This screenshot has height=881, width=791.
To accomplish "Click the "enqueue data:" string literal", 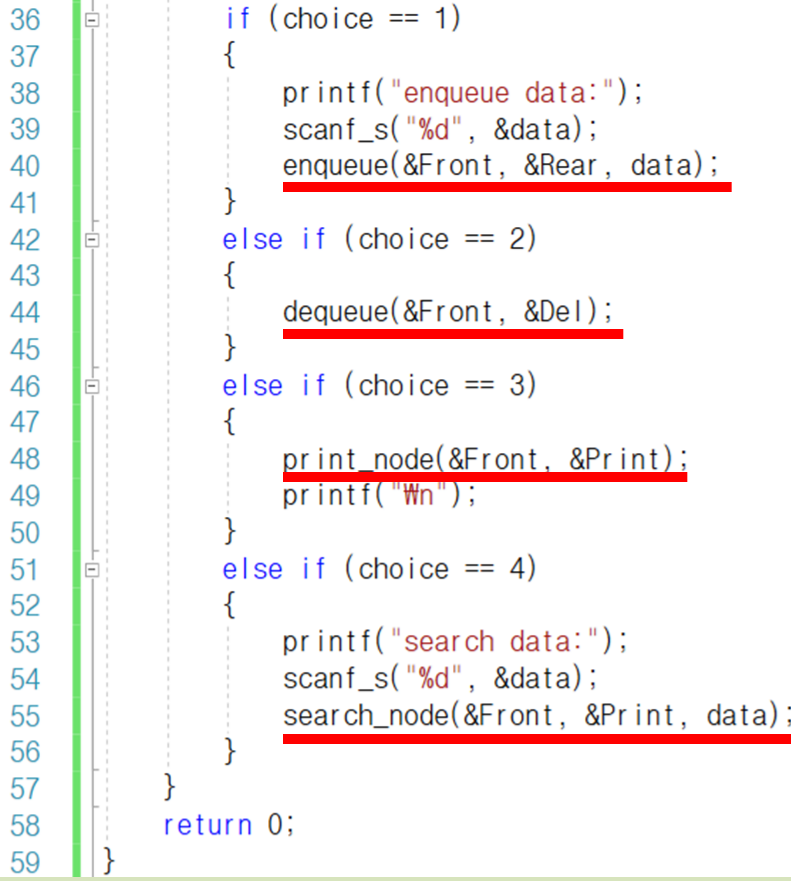I will [x=502, y=92].
